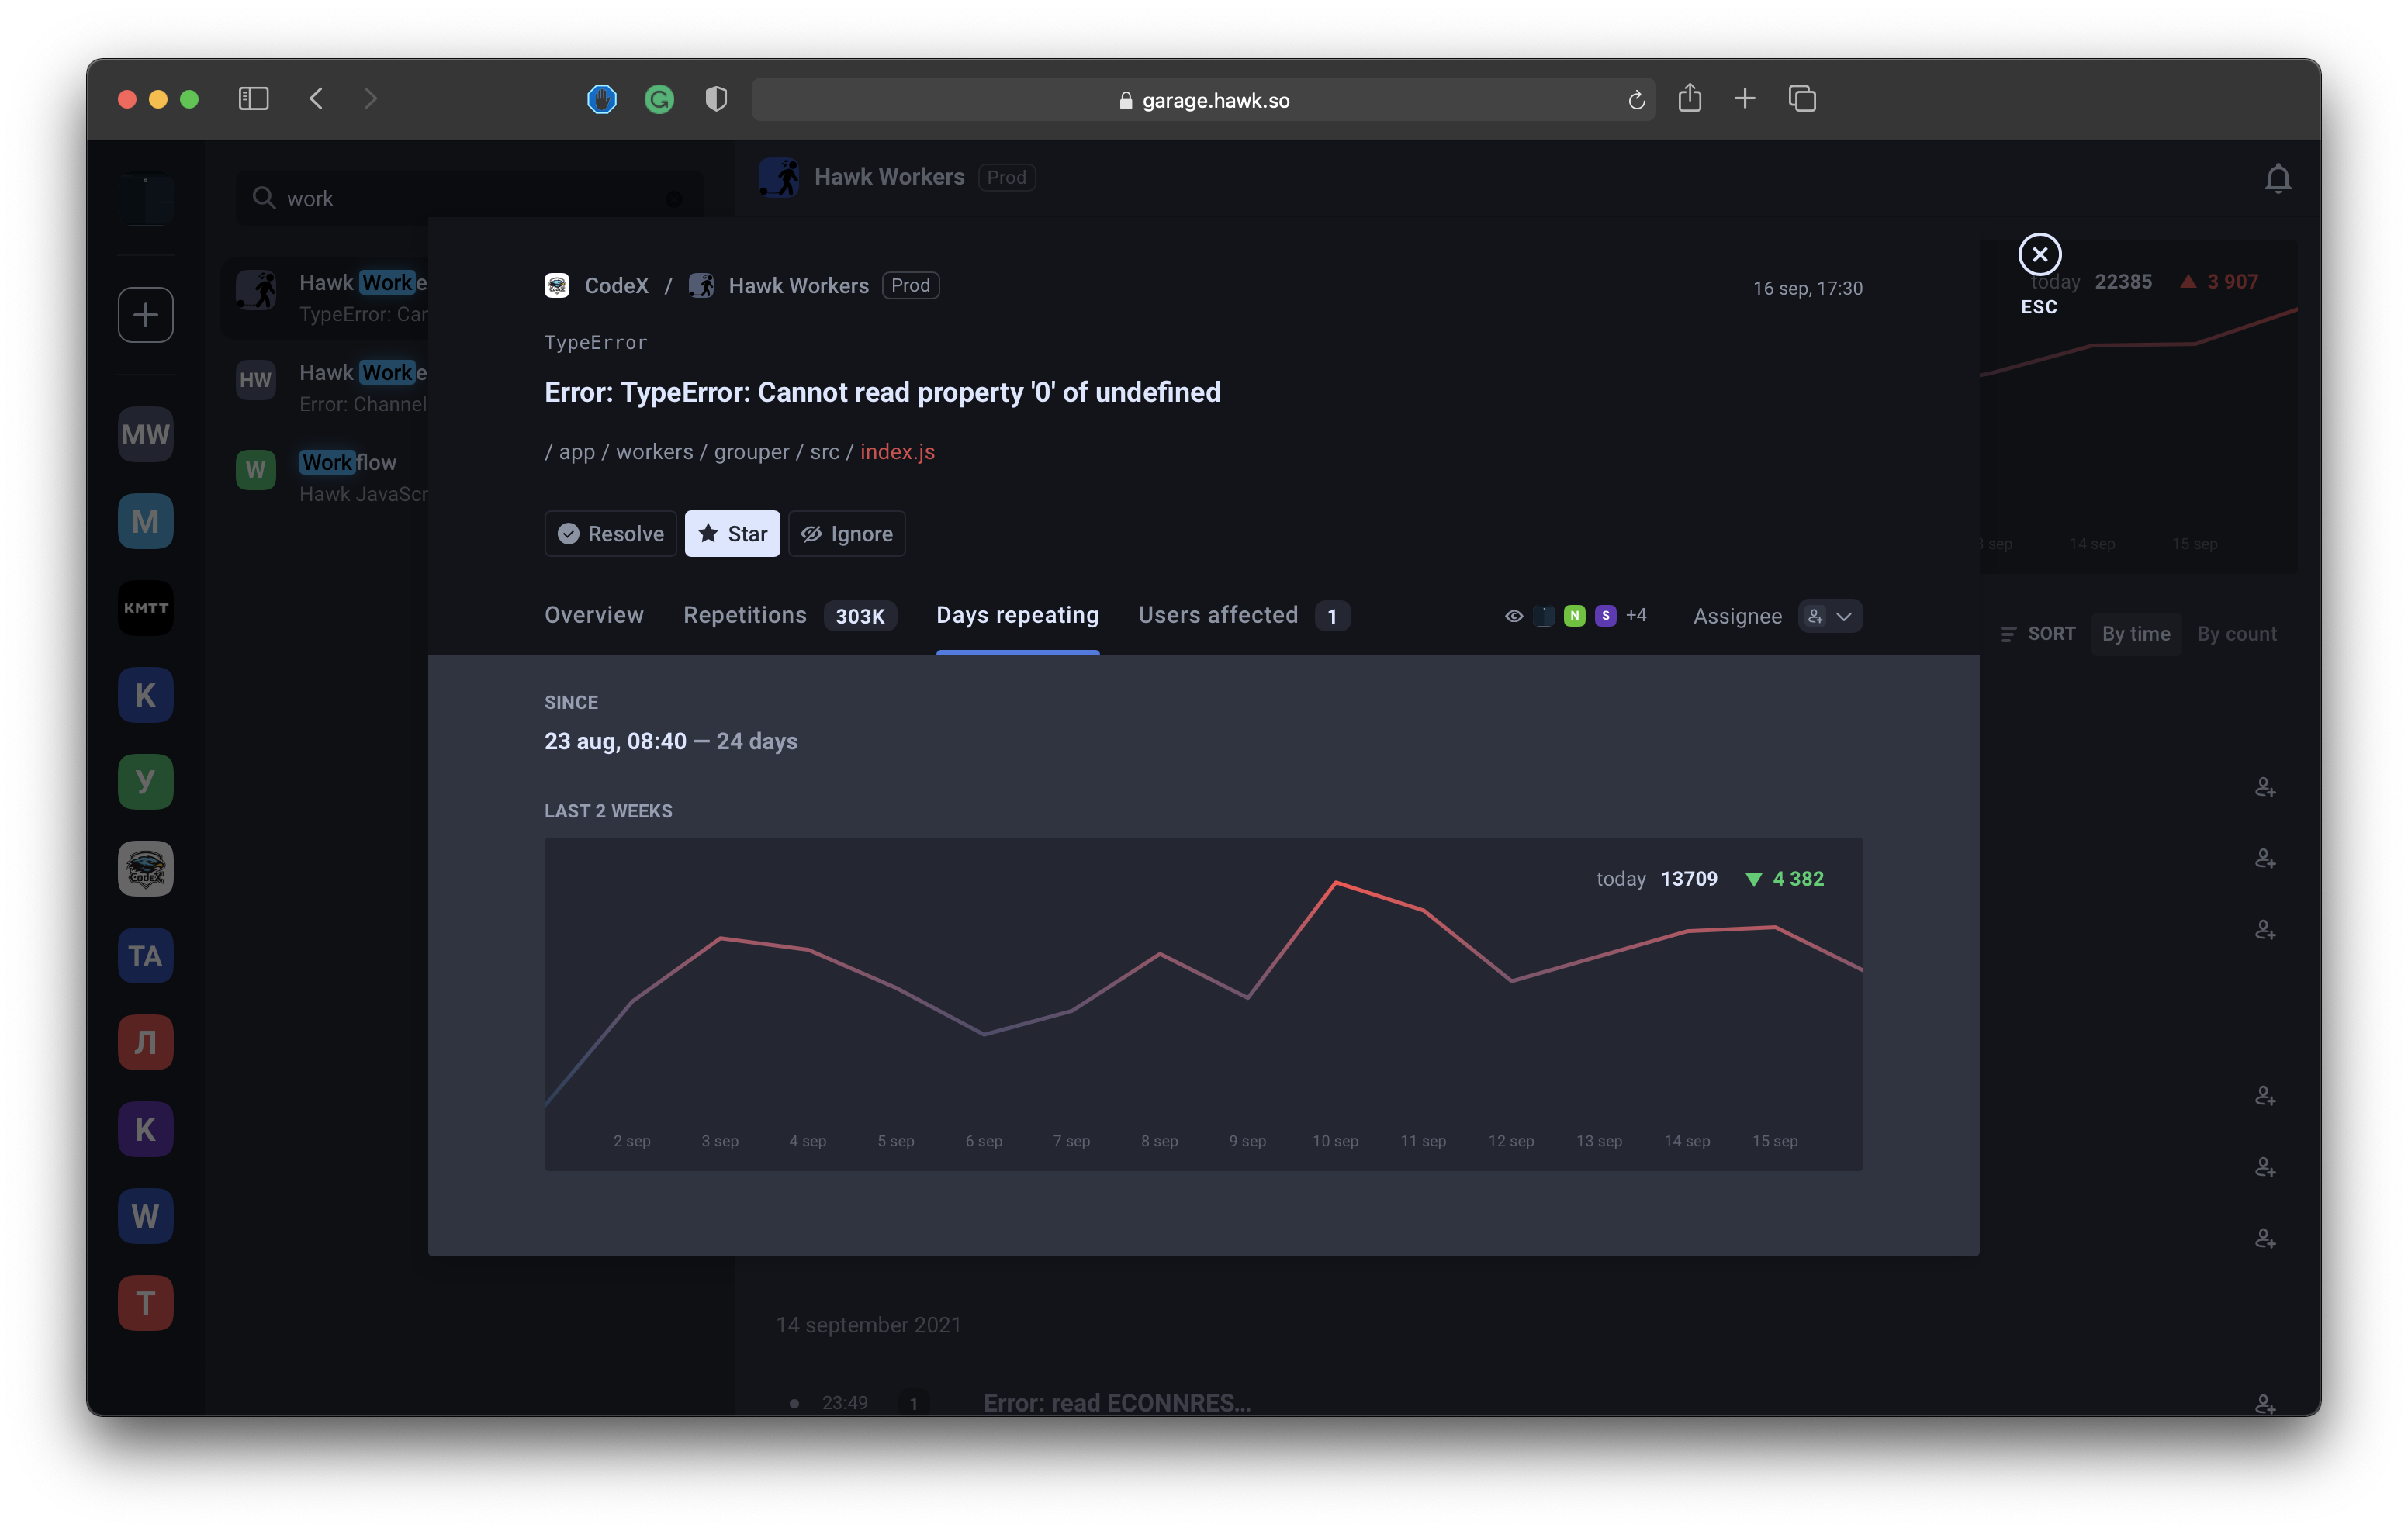Click the eye viewers icon
Viewport: 2408px width, 1531px height.
point(1513,616)
